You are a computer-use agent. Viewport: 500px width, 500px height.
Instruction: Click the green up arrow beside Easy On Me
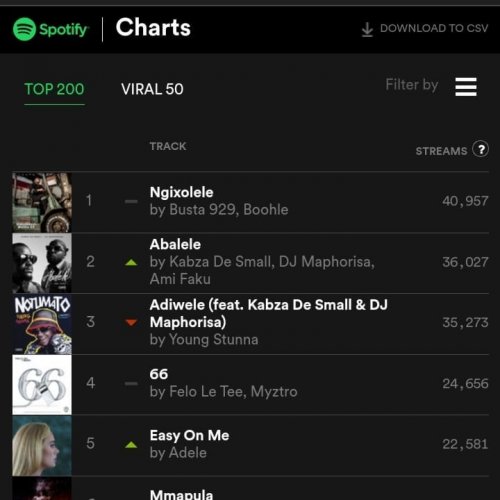point(131,444)
